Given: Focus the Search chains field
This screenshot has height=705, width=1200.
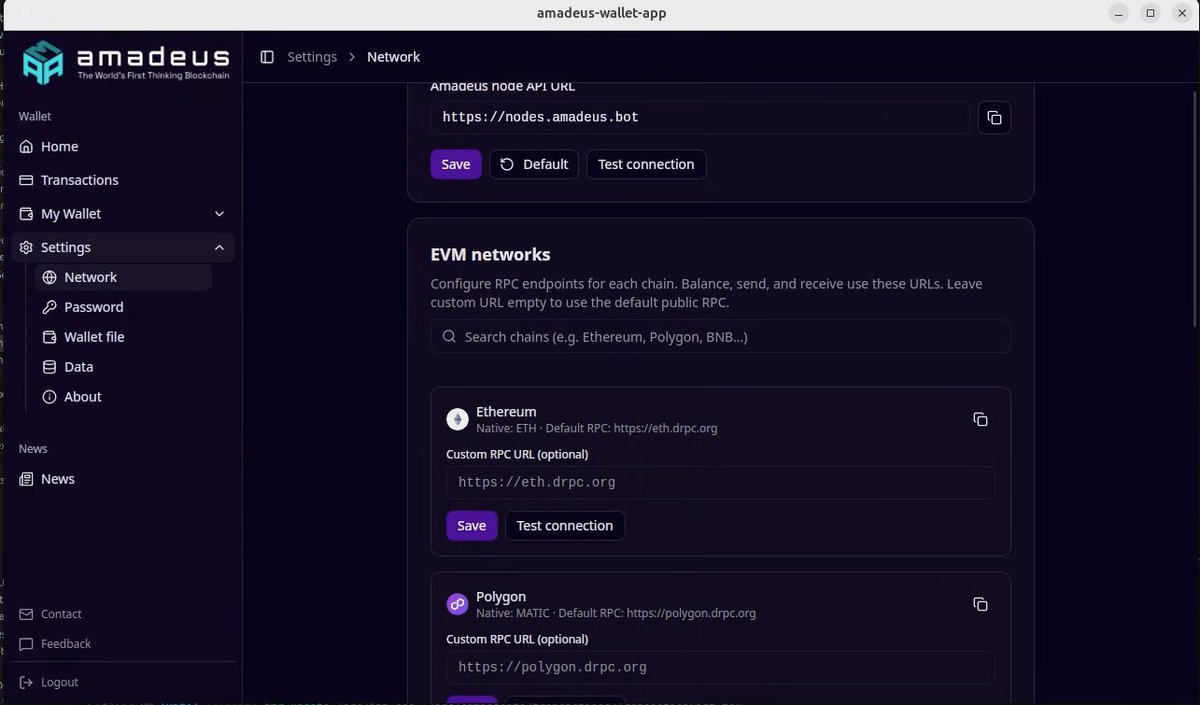Looking at the screenshot, I should [x=721, y=337].
